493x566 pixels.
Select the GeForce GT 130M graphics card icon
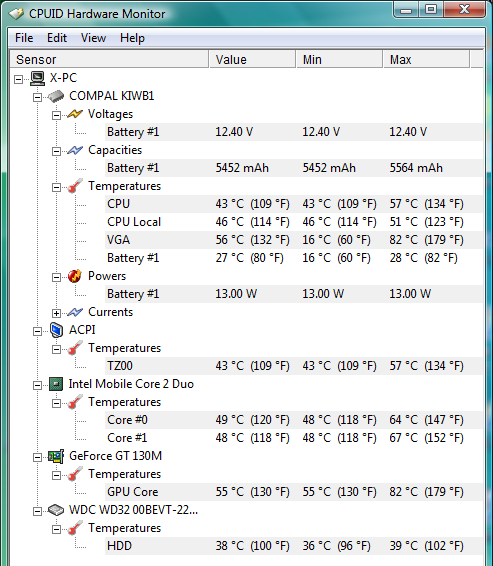click(56, 456)
